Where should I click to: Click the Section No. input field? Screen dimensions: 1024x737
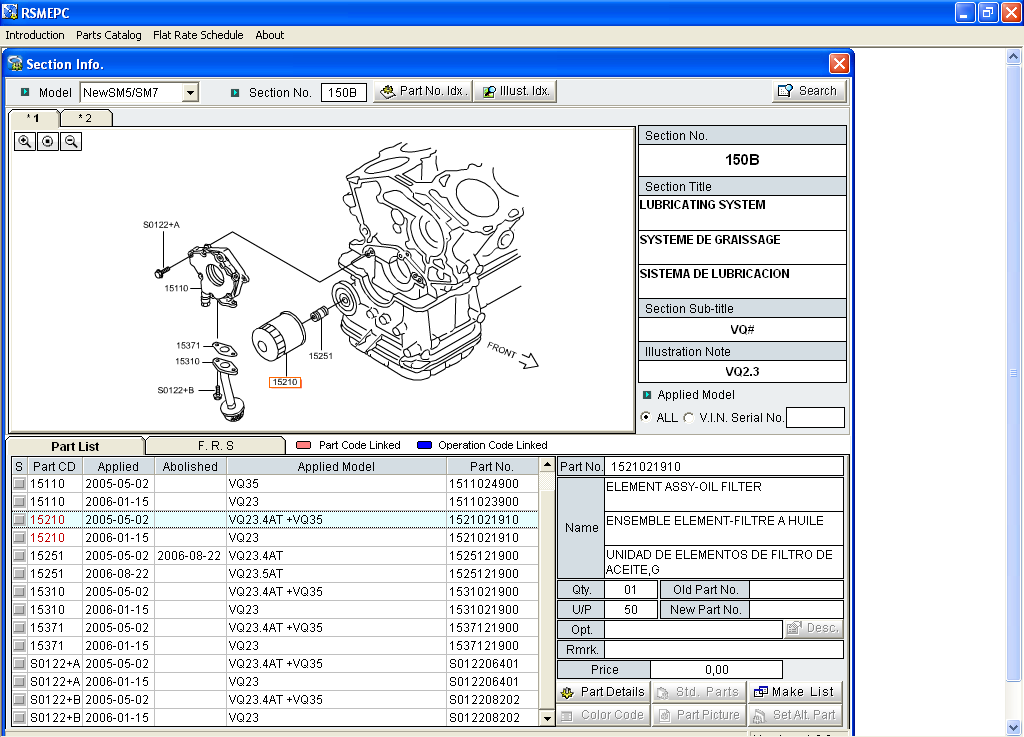point(344,93)
